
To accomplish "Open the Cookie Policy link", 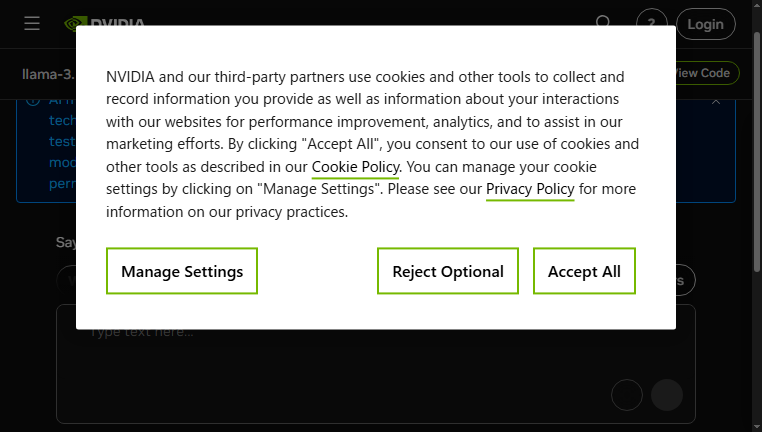I will pos(355,167).
